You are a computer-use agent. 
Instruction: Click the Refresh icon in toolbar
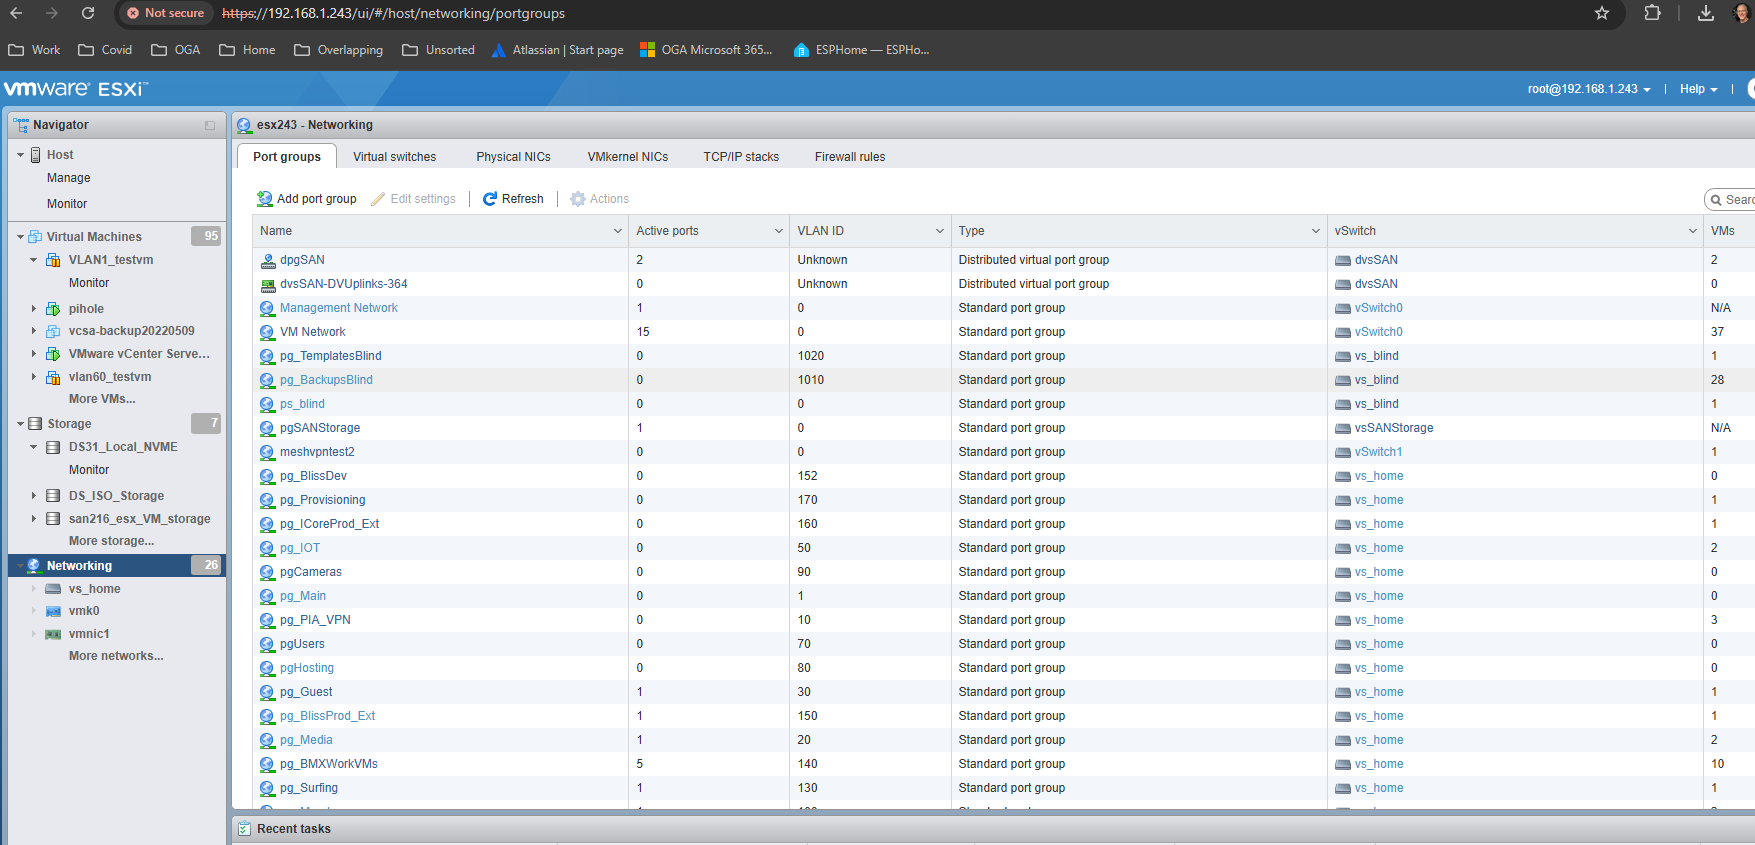click(490, 199)
